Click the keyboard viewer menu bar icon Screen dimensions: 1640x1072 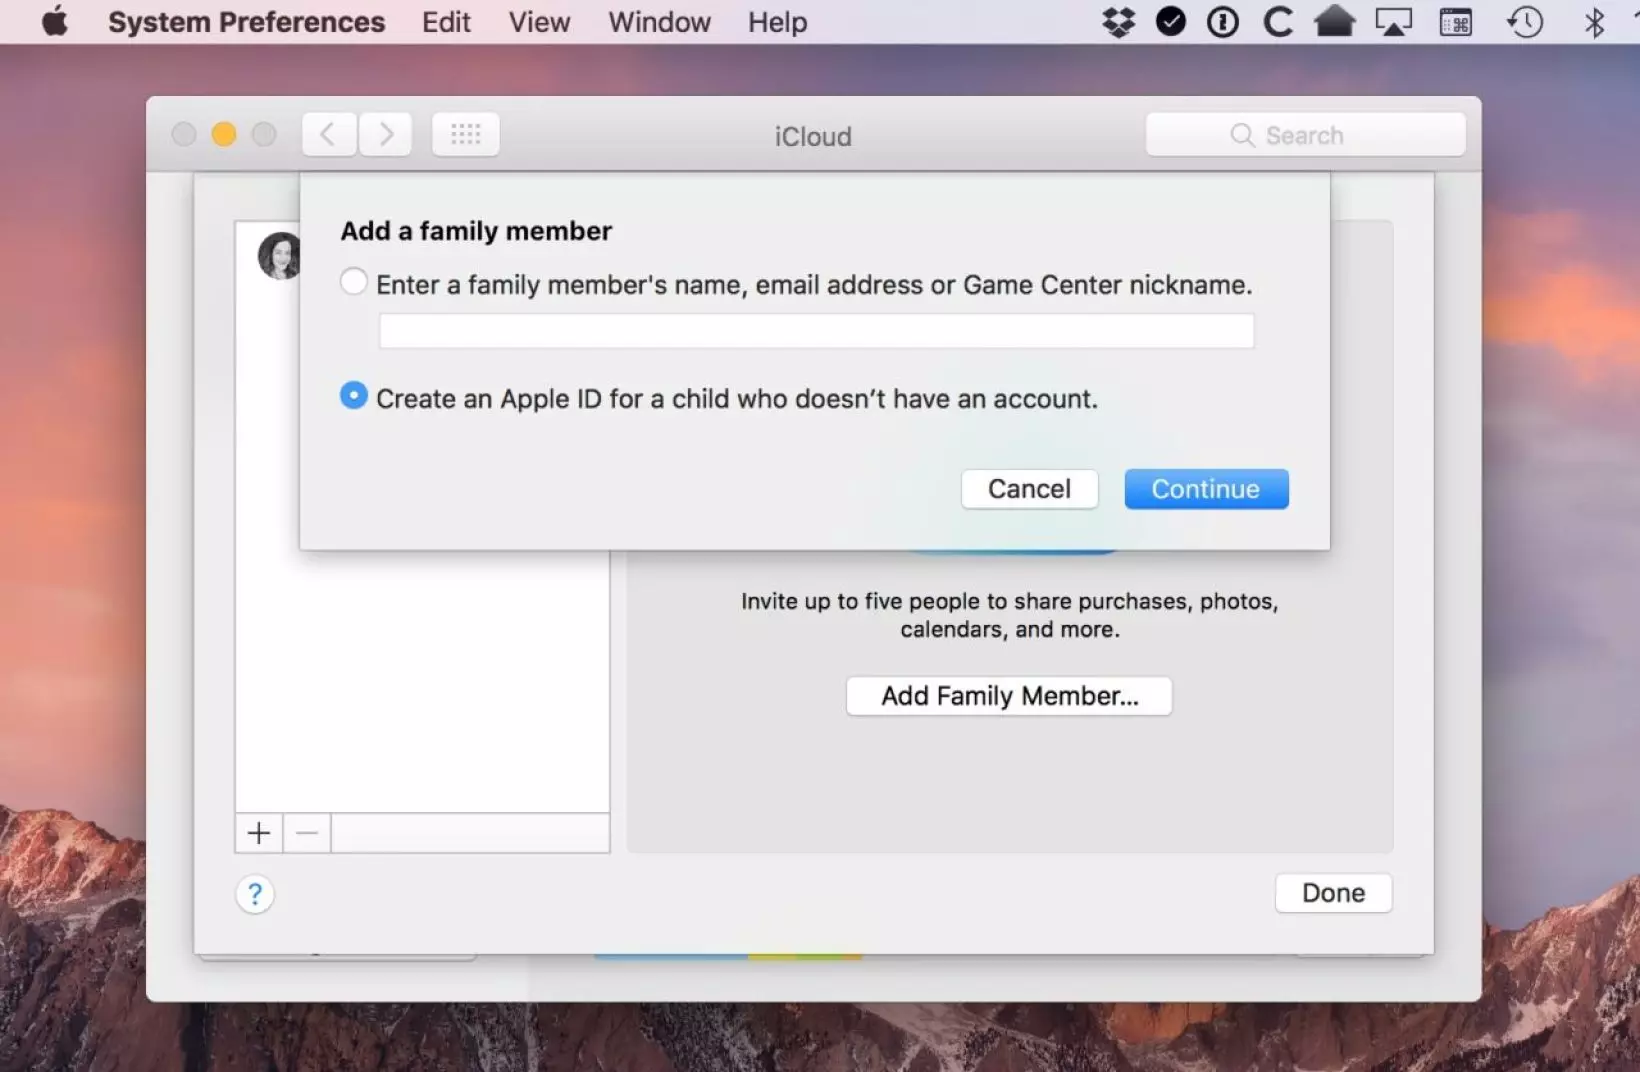[1455, 22]
